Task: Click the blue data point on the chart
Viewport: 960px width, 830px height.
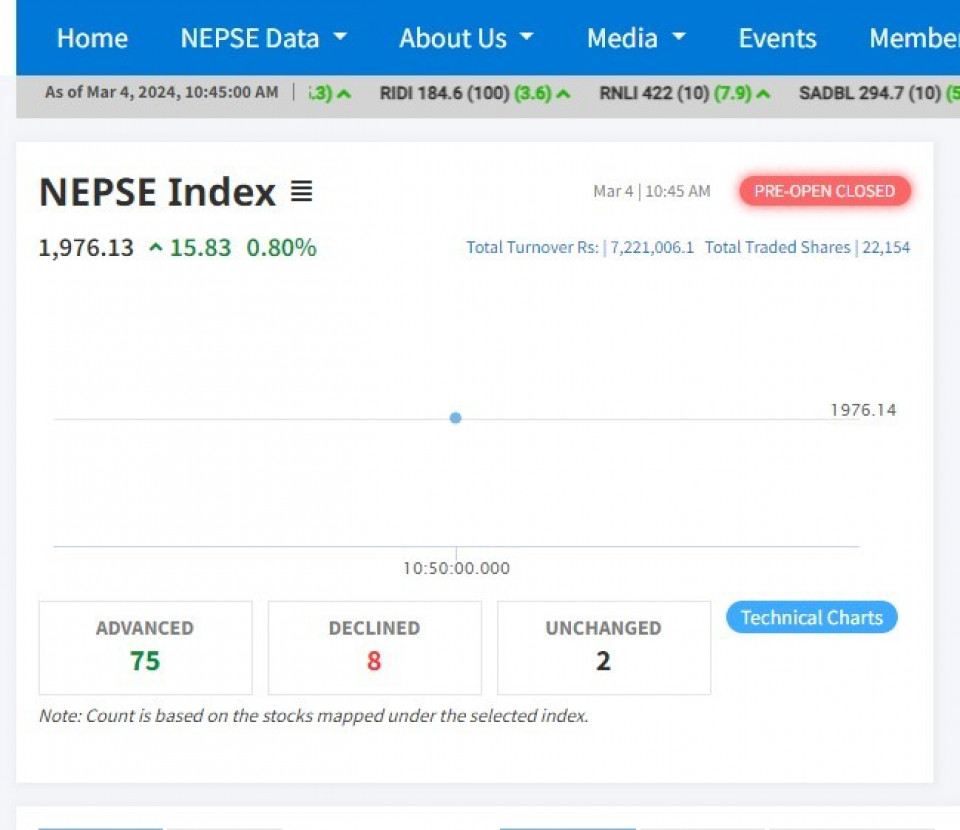Action: pyautogui.click(x=455, y=418)
